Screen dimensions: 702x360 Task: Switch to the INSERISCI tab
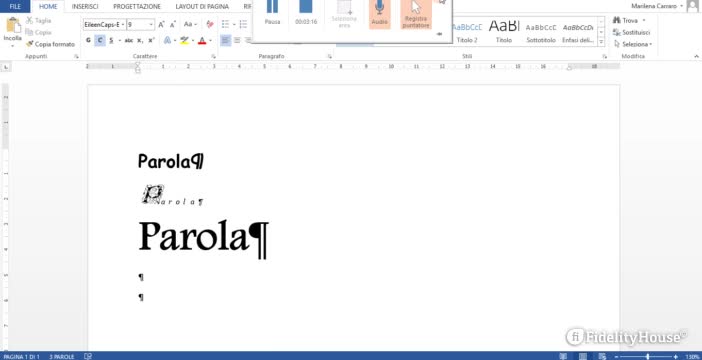[x=85, y=6]
